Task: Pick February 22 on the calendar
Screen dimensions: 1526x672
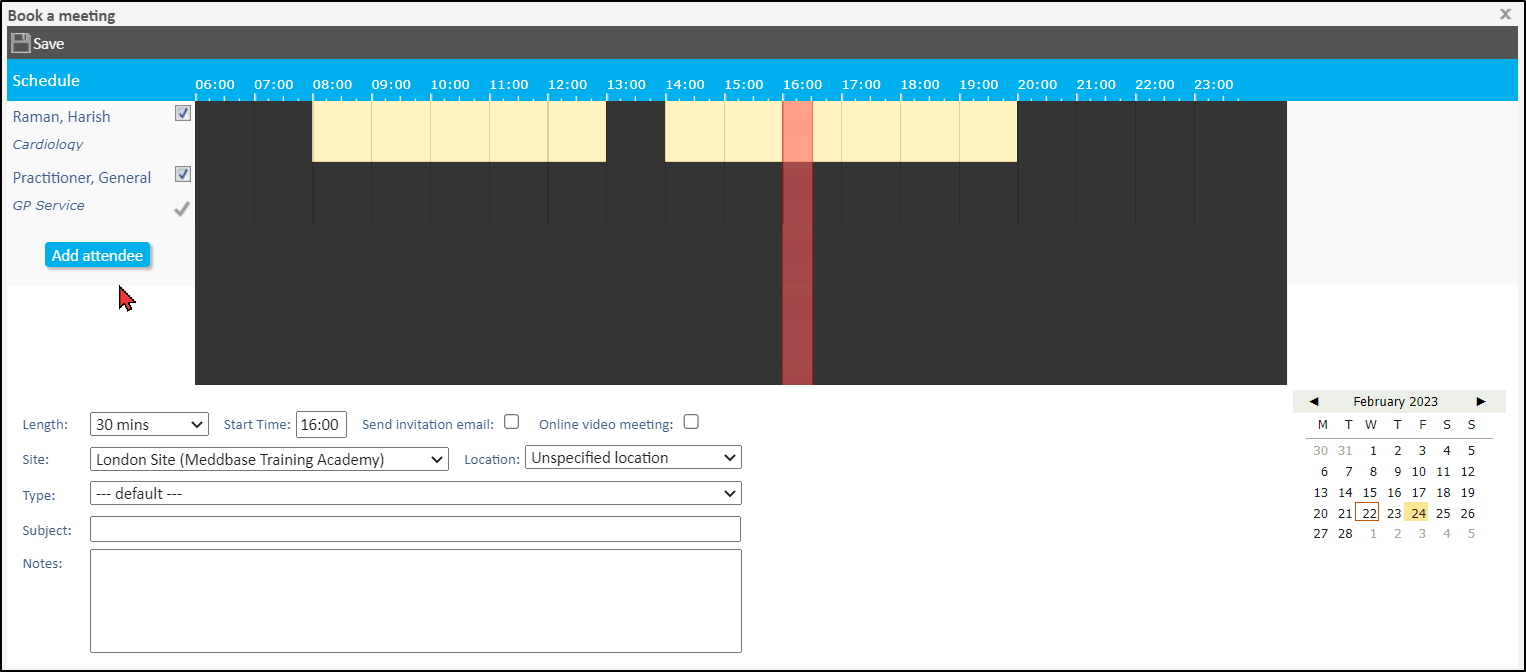Action: pos(1368,513)
